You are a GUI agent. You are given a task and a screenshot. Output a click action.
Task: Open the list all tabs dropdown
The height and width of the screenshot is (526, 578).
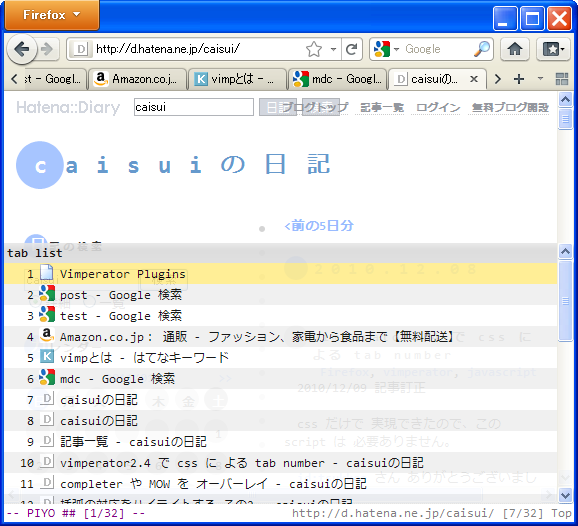(x=540, y=79)
